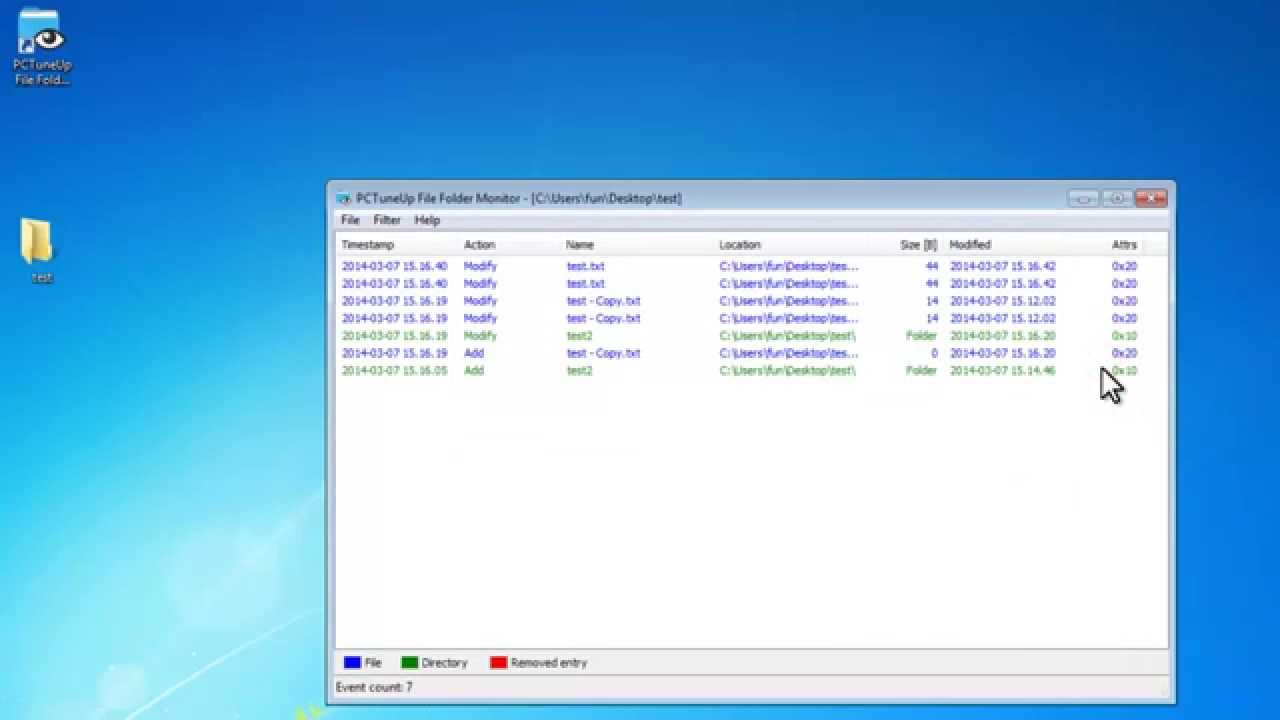Select the test2 name in the Add row
1280x720 pixels.
[x=580, y=371]
